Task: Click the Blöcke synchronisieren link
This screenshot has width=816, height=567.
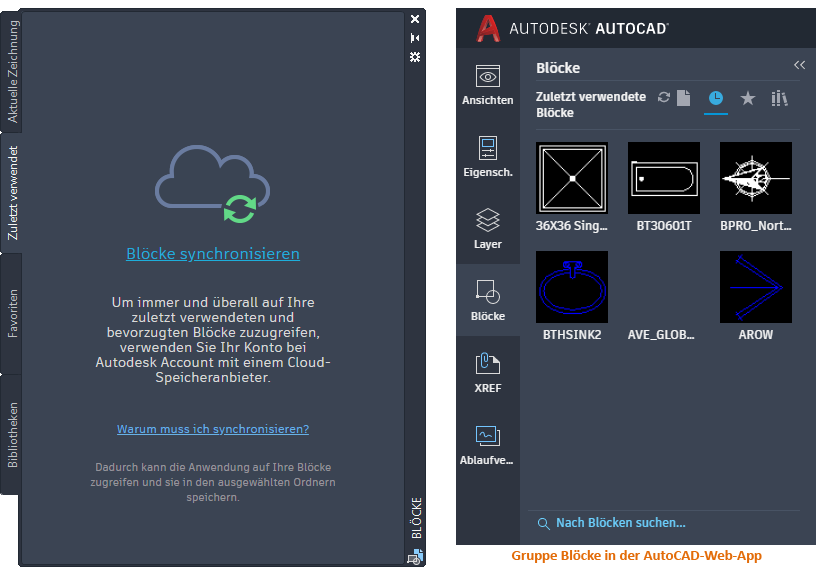Action: tap(213, 253)
